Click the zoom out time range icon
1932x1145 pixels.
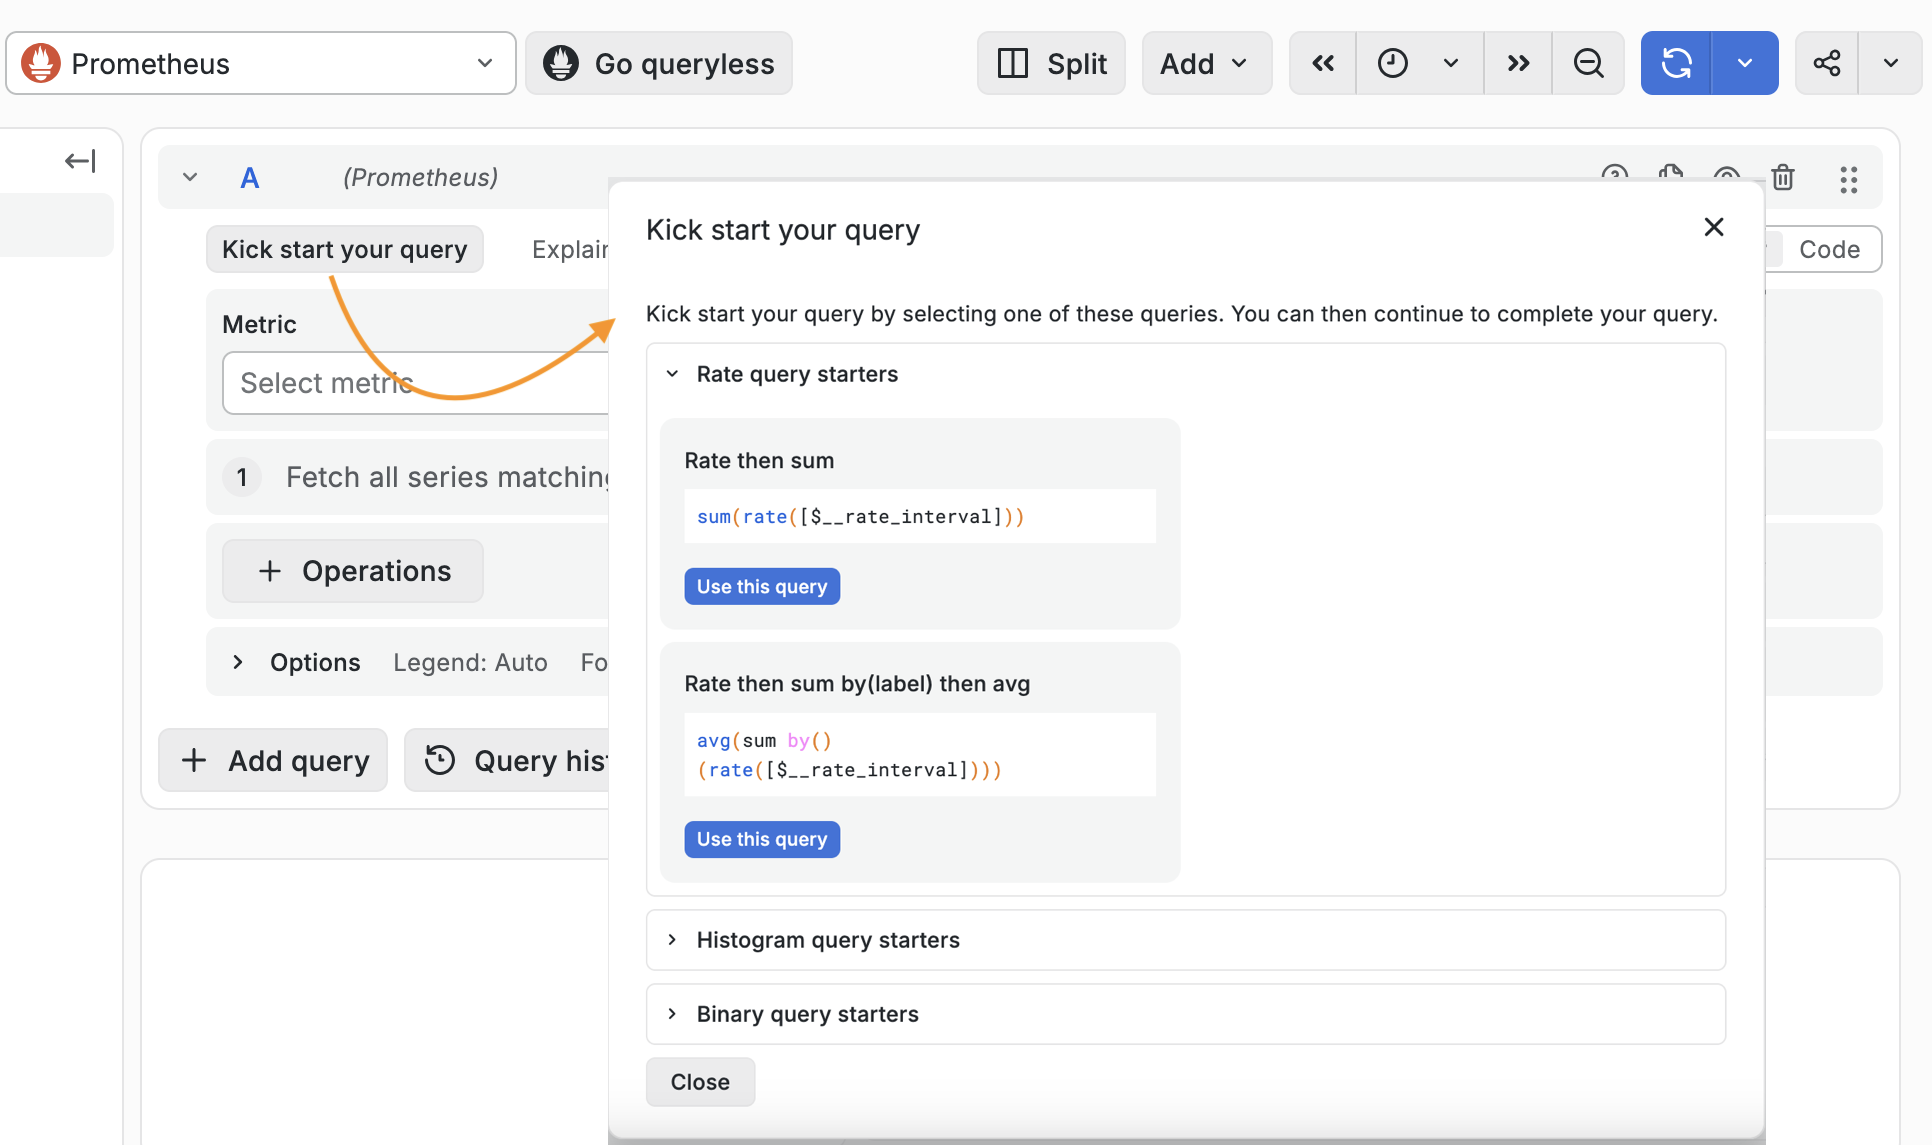[x=1588, y=63]
